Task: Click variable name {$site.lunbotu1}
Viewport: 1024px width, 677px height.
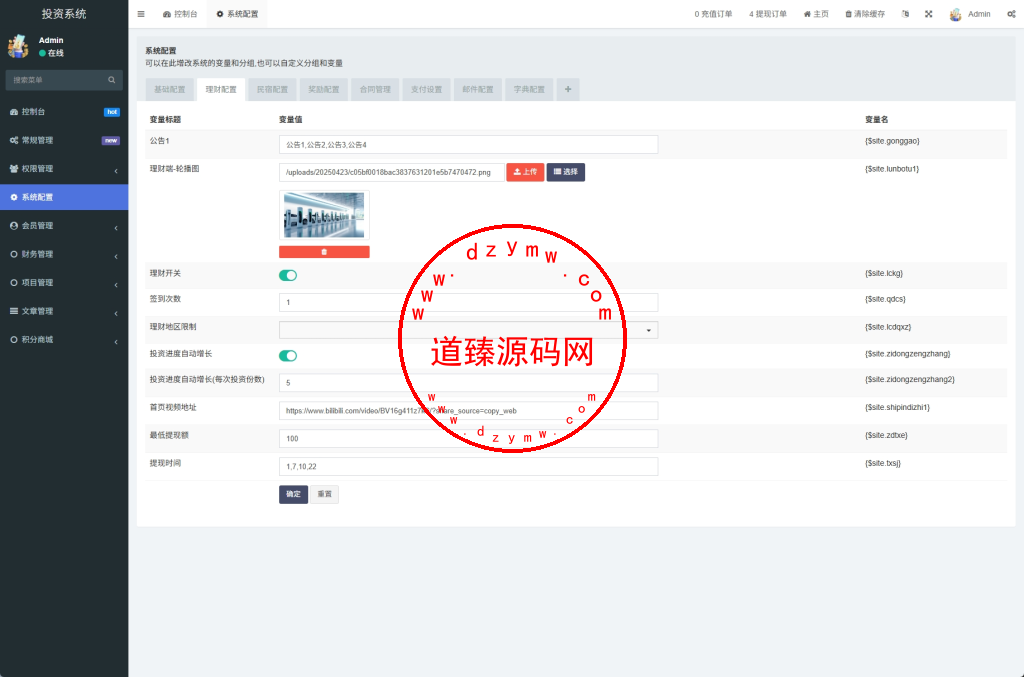Action: coord(892,169)
